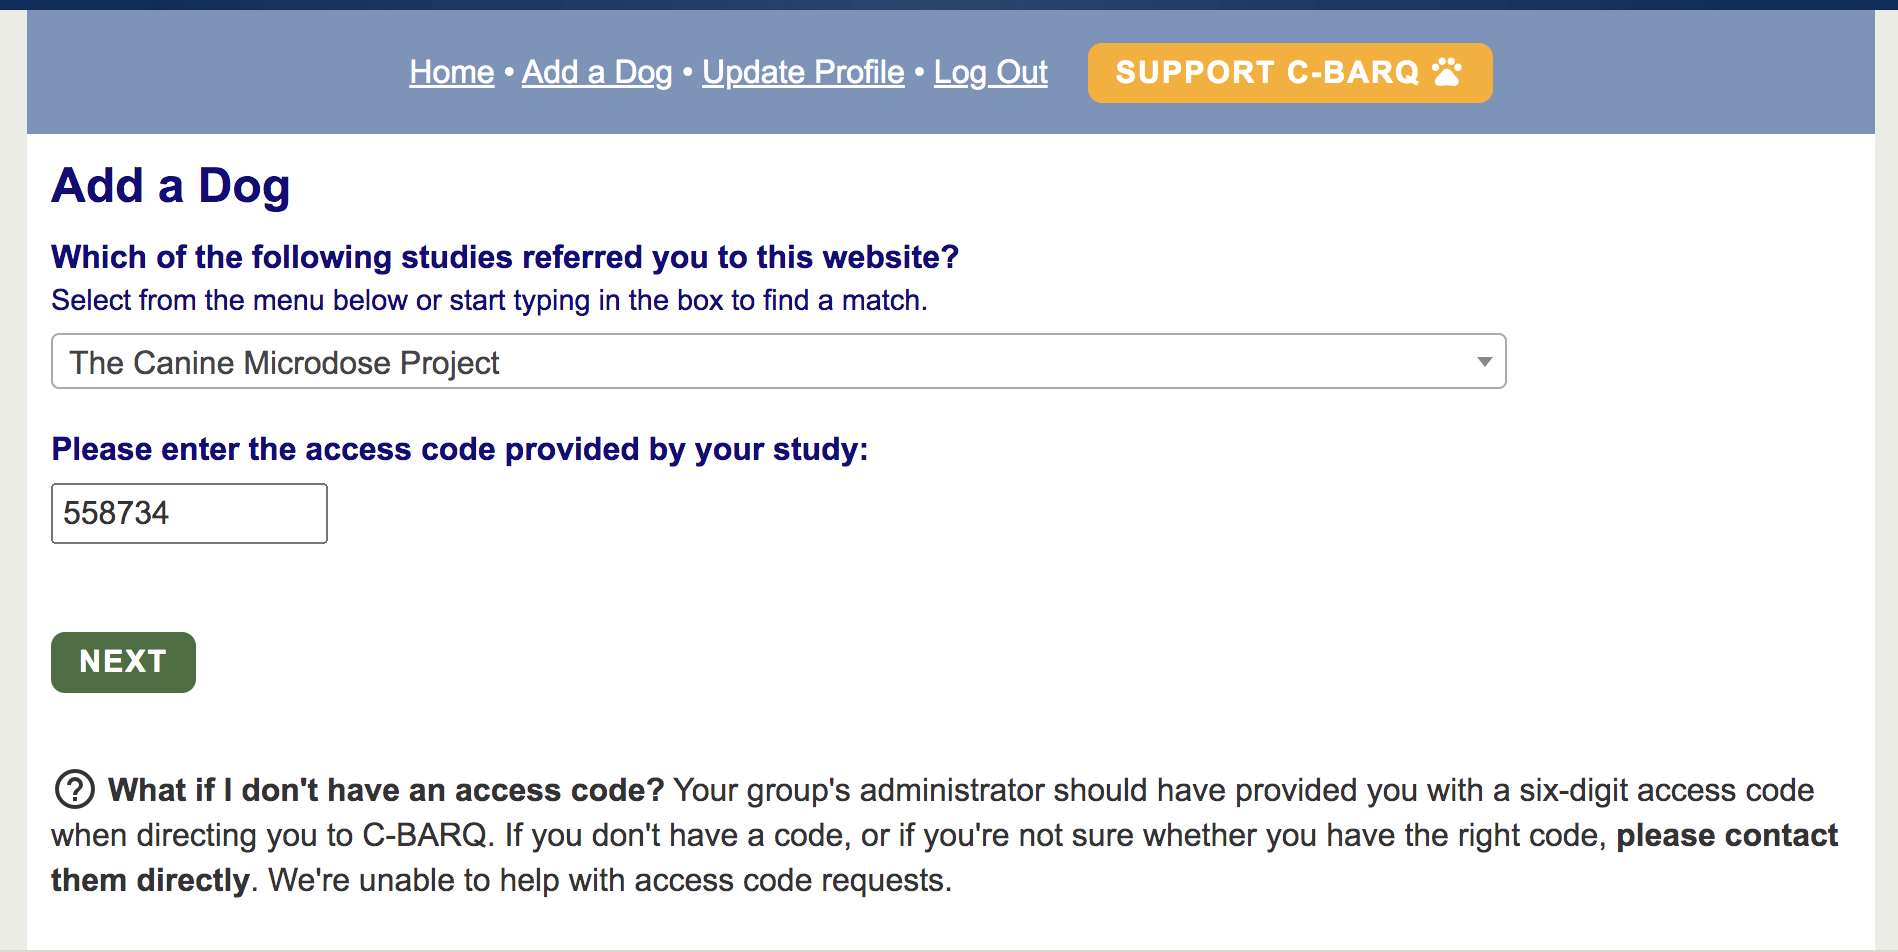Click the six-digit access code phrase

pyautogui.click(x=1666, y=790)
